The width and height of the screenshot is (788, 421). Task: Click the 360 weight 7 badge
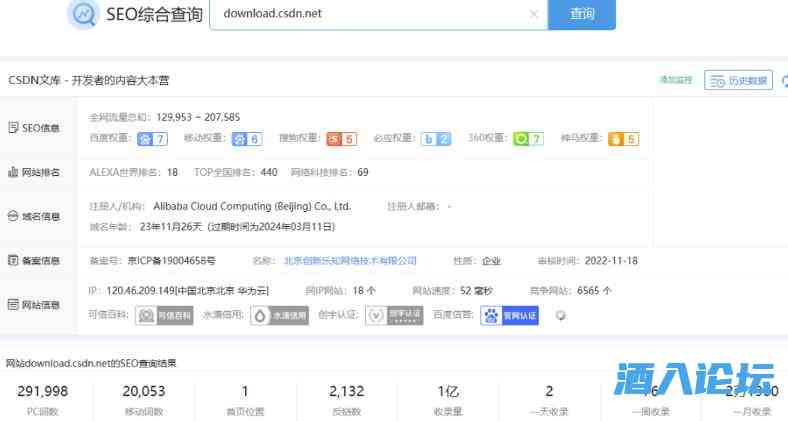click(528, 139)
